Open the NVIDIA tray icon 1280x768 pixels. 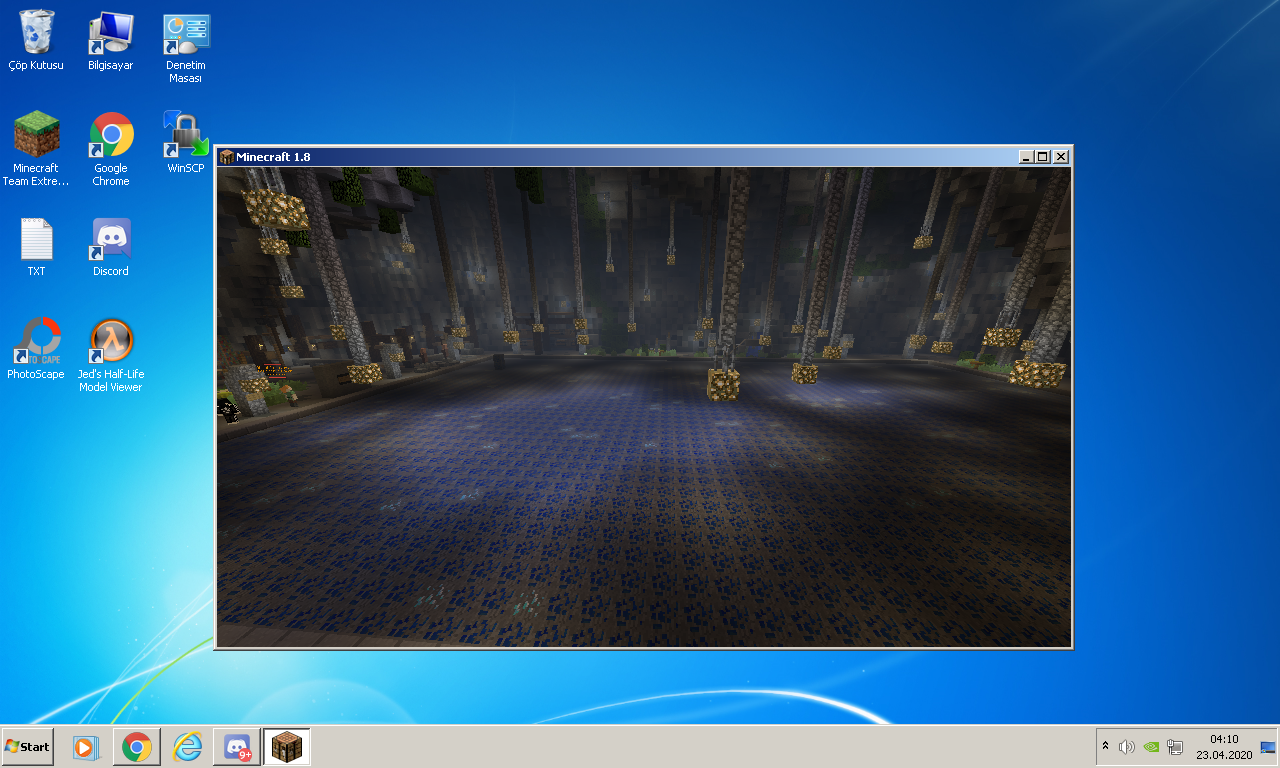pos(1151,746)
